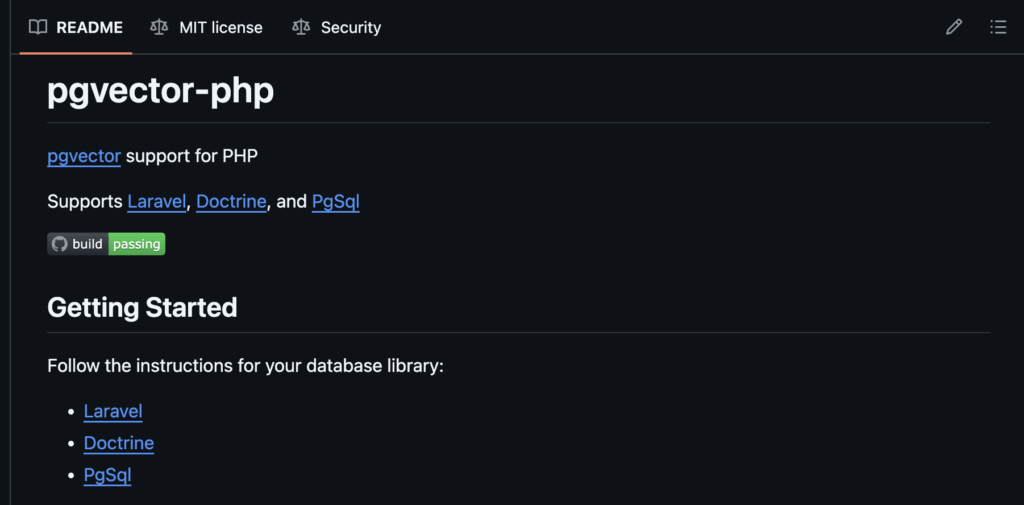
Task: Select the Security tab
Action: (x=350, y=27)
